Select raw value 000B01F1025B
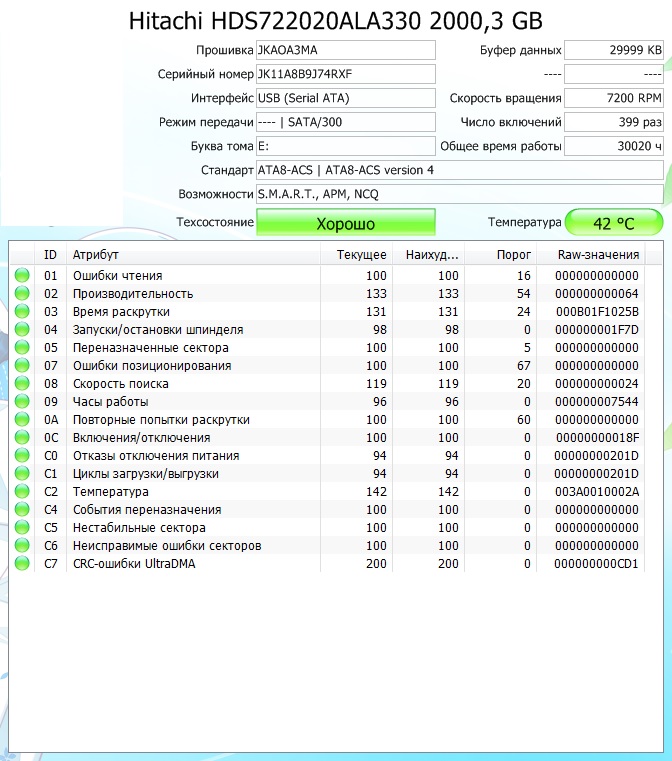 pyautogui.click(x=597, y=311)
